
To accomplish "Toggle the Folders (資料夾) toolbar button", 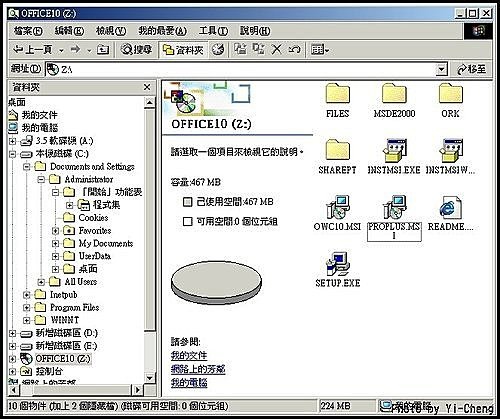I will pos(183,50).
